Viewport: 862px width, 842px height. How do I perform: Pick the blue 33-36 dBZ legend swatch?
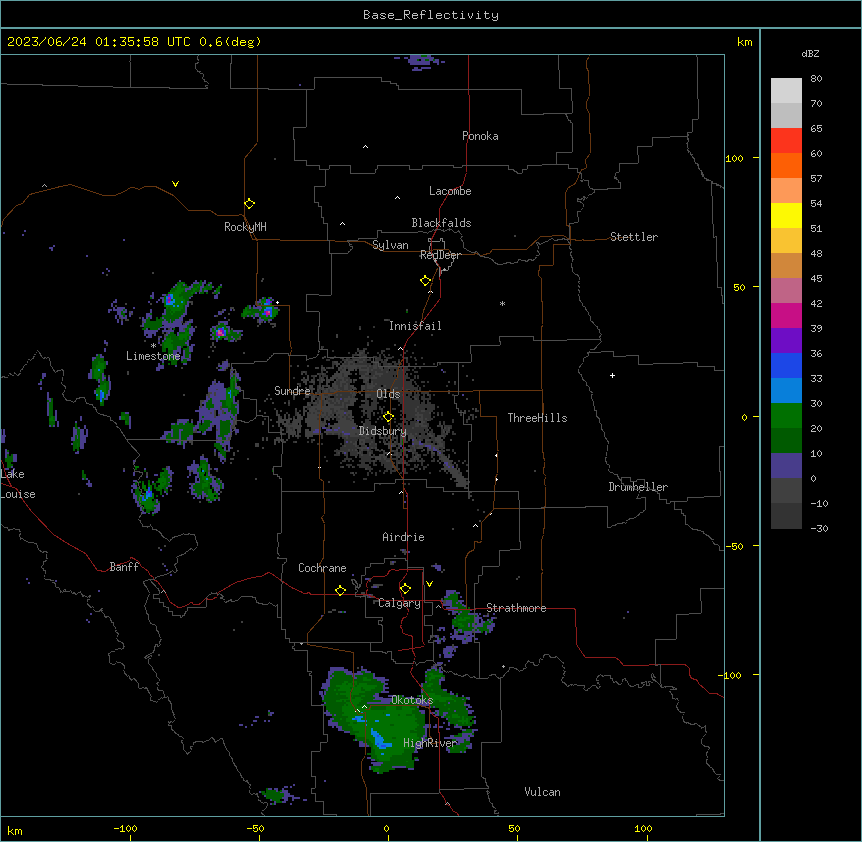pos(786,365)
